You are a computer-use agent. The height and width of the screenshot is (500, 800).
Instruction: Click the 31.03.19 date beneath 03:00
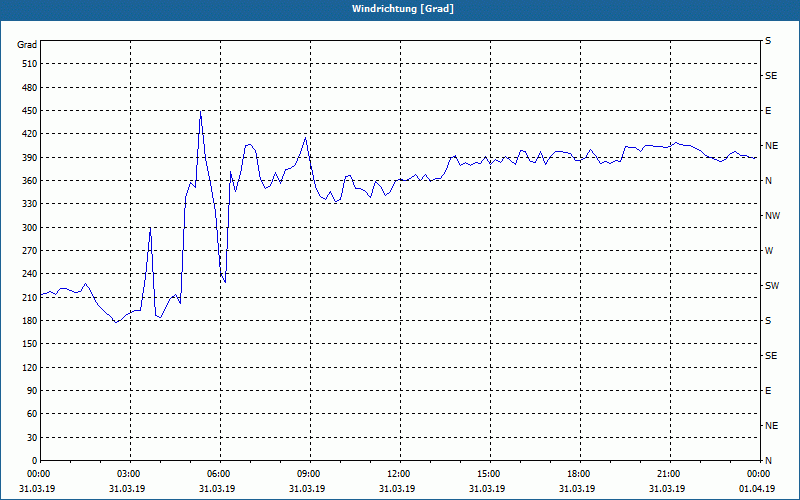click(127, 489)
